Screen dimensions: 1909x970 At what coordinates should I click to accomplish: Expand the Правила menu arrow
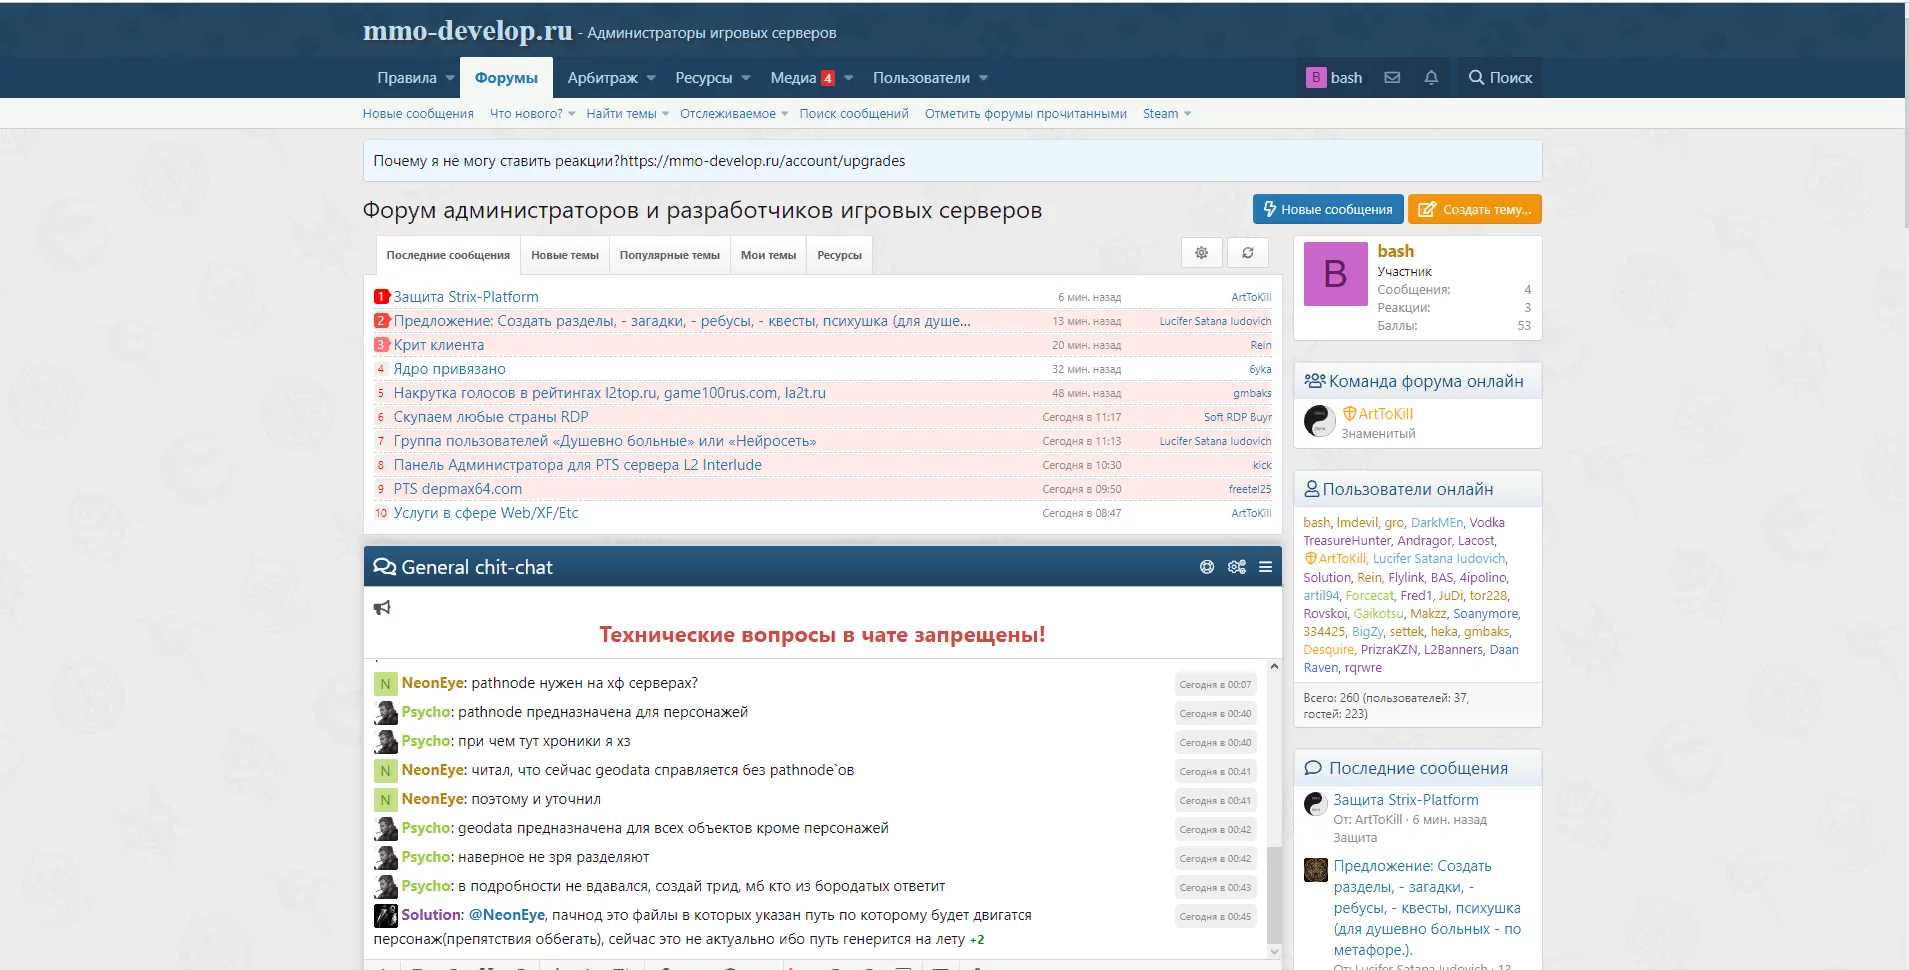(450, 78)
